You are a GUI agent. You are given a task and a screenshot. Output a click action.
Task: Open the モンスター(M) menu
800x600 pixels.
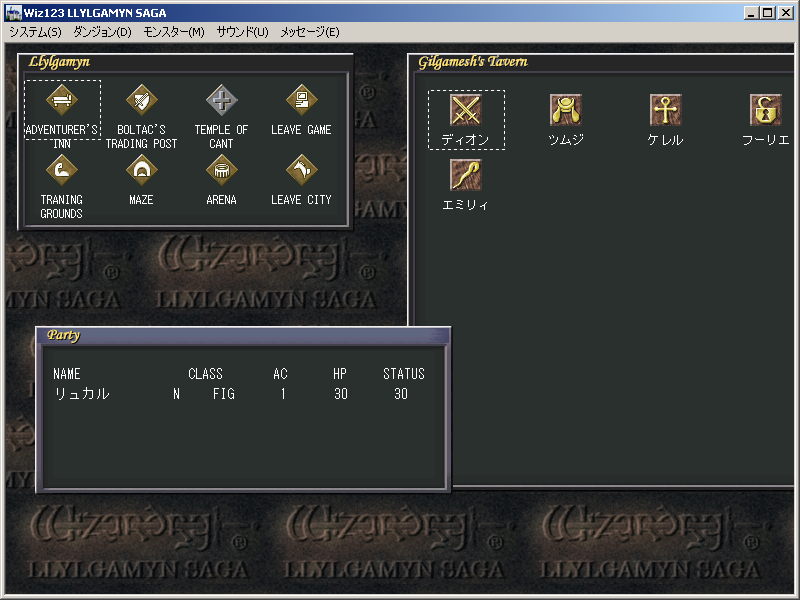pyautogui.click(x=174, y=31)
